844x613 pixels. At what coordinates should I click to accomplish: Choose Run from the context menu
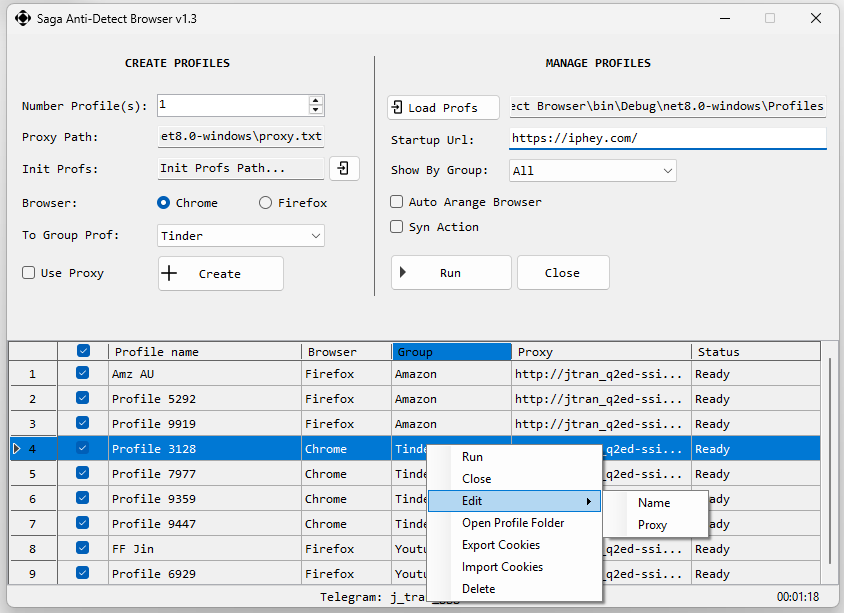click(x=514, y=457)
